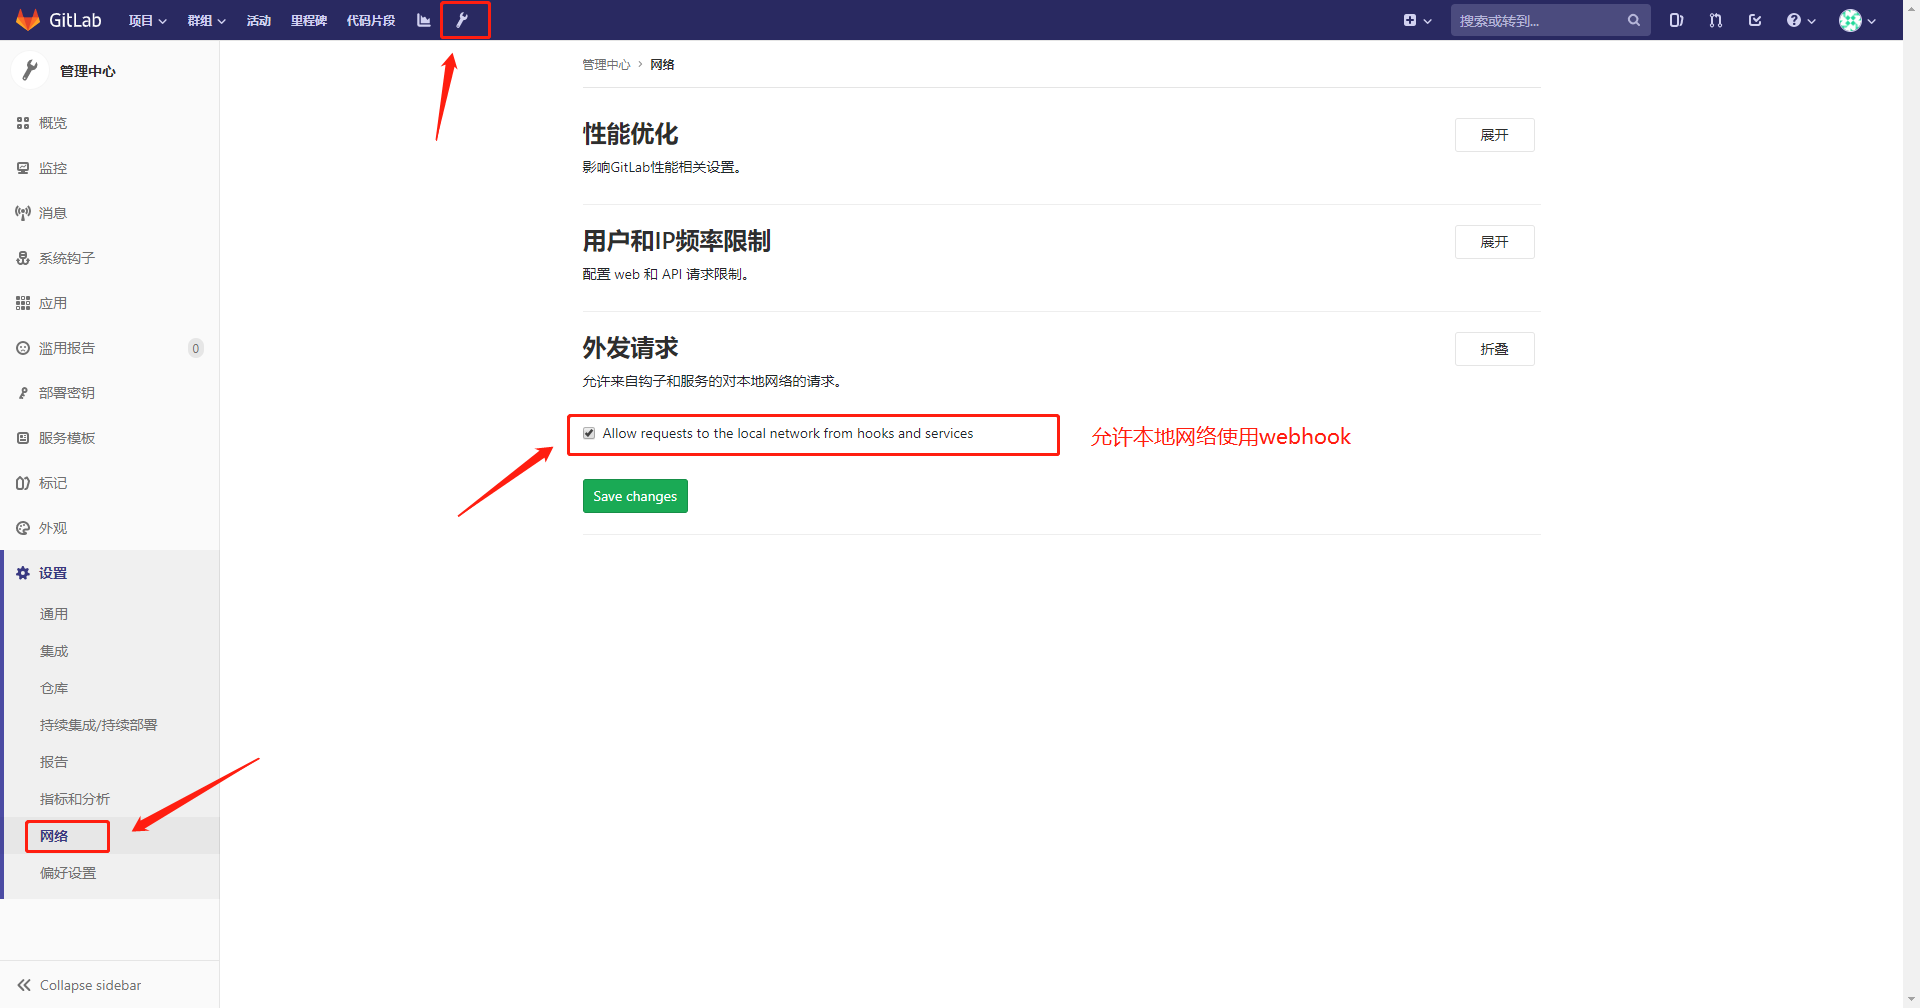The width and height of the screenshot is (1920, 1008).
Task: Open 项目 dropdown in top navigation
Action: pos(147,20)
